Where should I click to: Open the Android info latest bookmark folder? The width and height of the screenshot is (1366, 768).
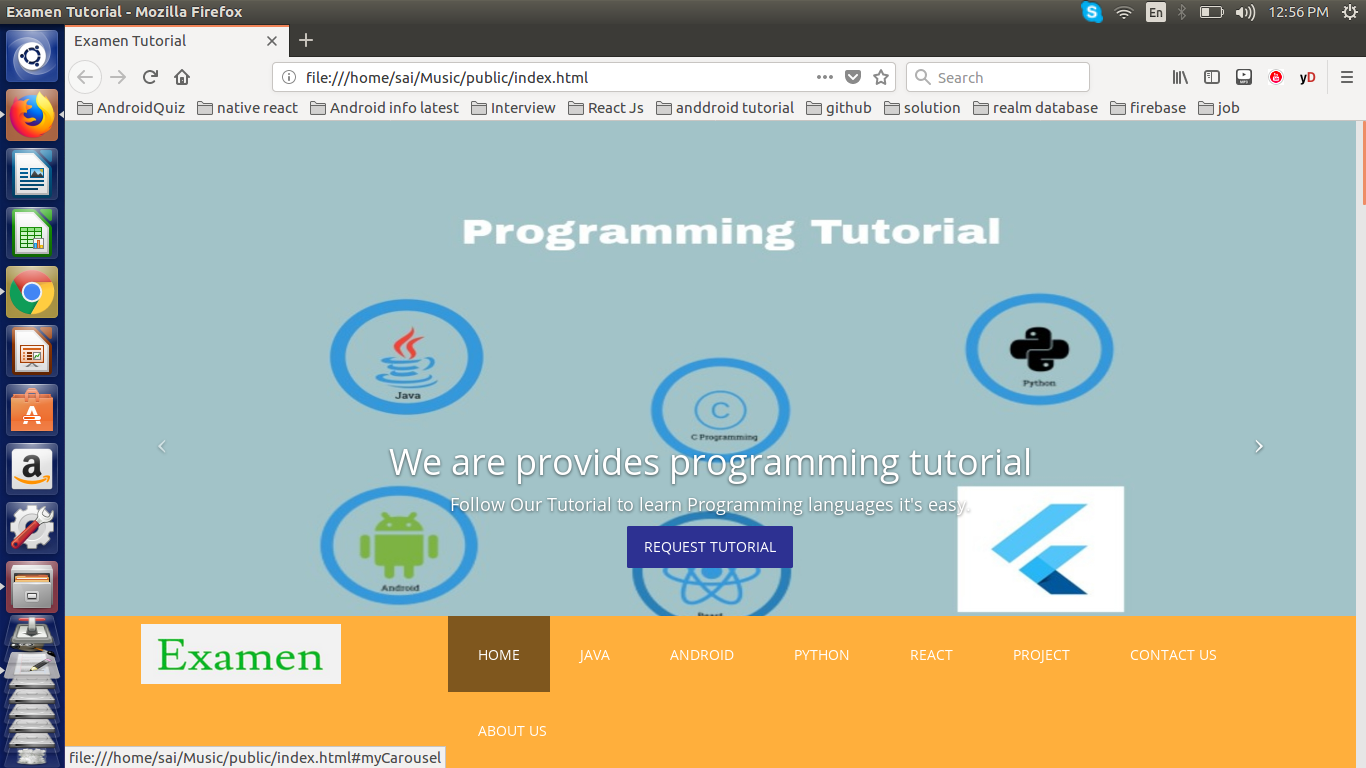[x=384, y=107]
